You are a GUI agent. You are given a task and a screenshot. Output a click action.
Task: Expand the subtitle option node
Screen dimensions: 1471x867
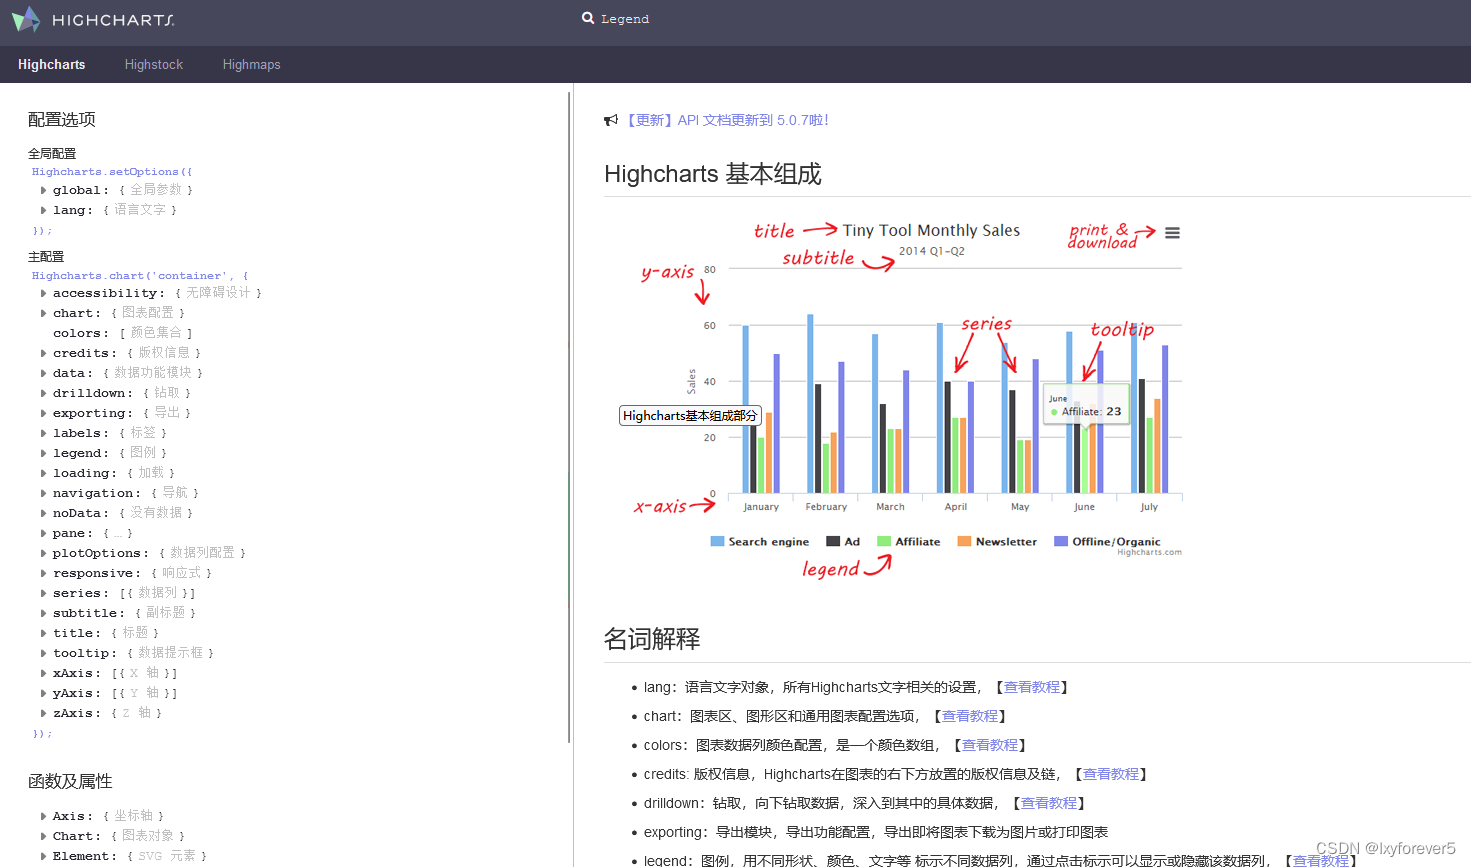(x=43, y=613)
